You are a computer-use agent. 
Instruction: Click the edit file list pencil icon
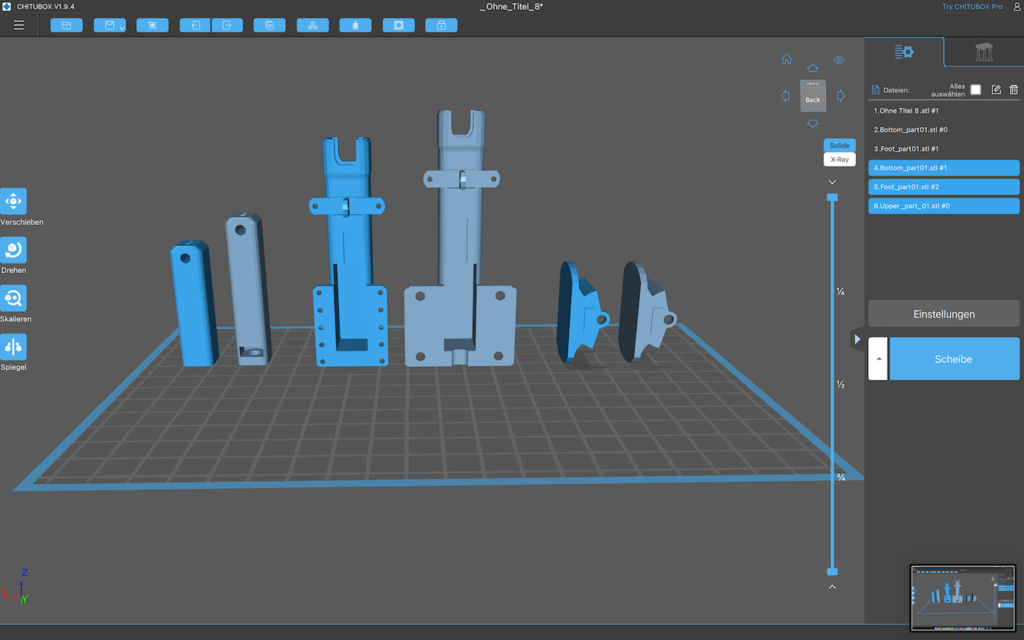pyautogui.click(x=996, y=89)
